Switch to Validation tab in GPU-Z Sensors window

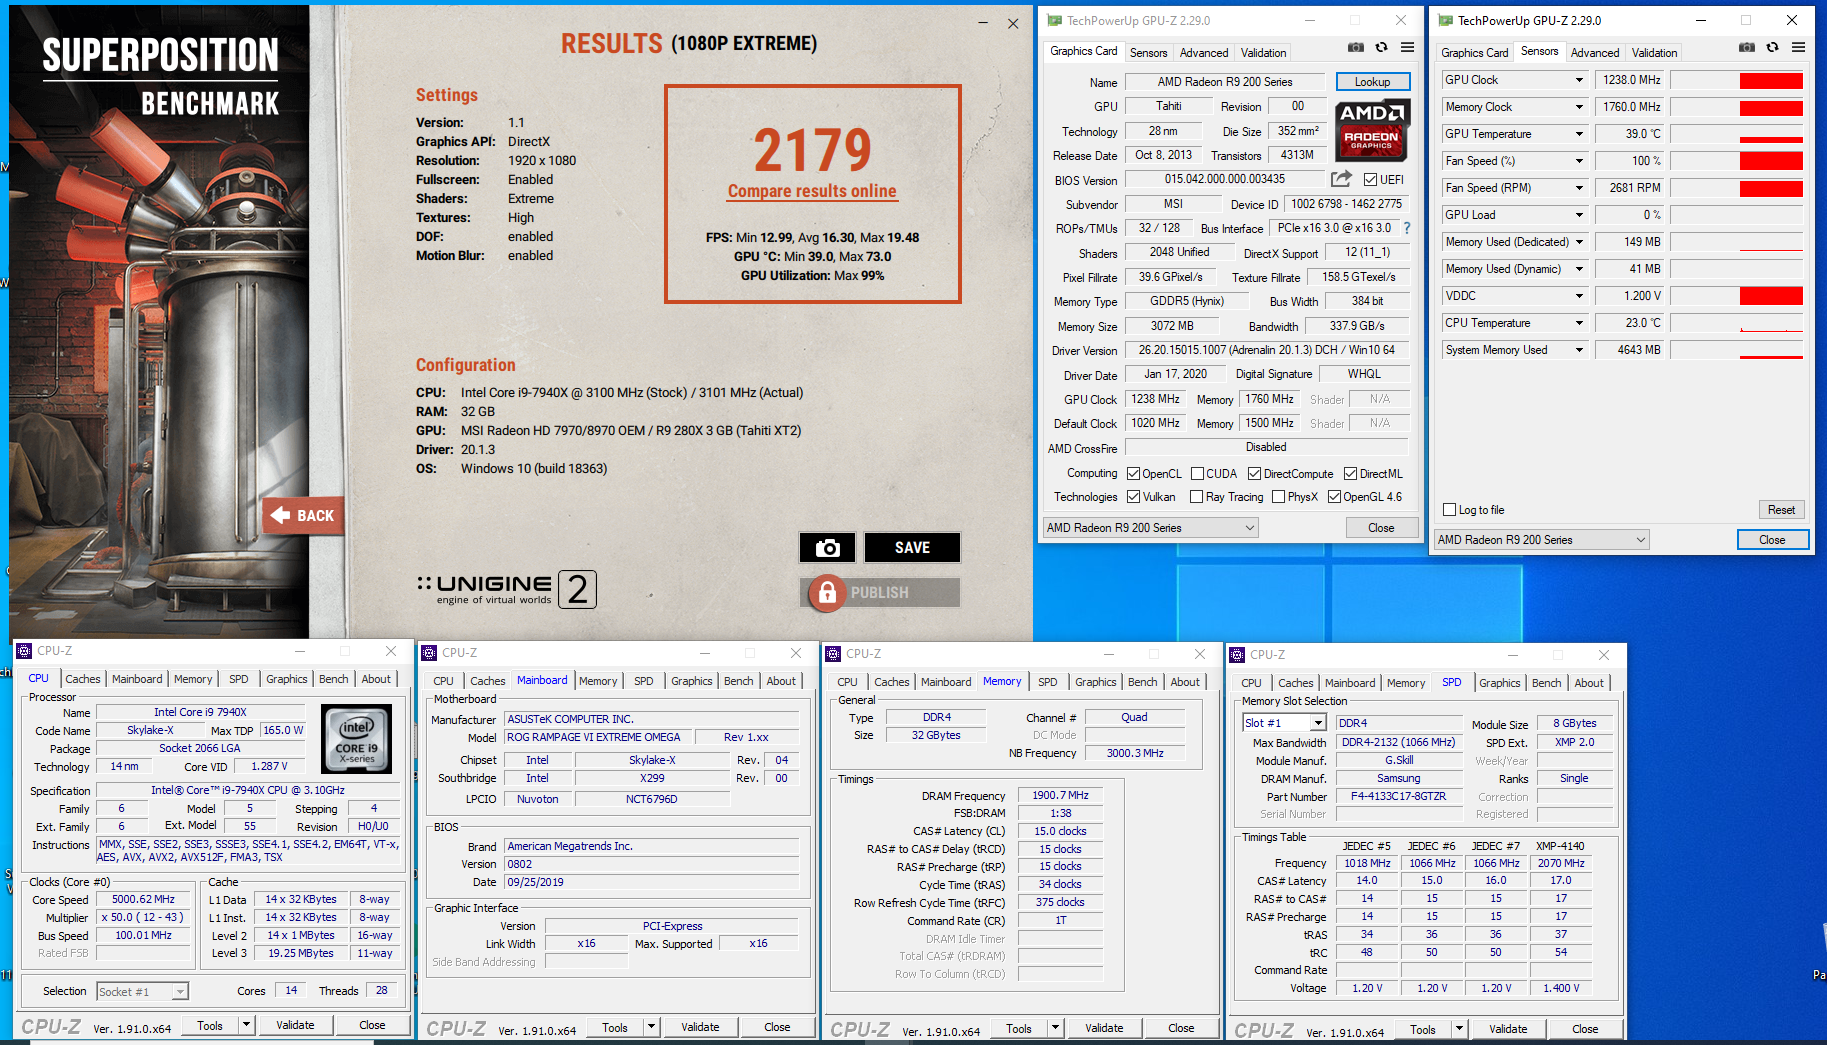[1654, 53]
